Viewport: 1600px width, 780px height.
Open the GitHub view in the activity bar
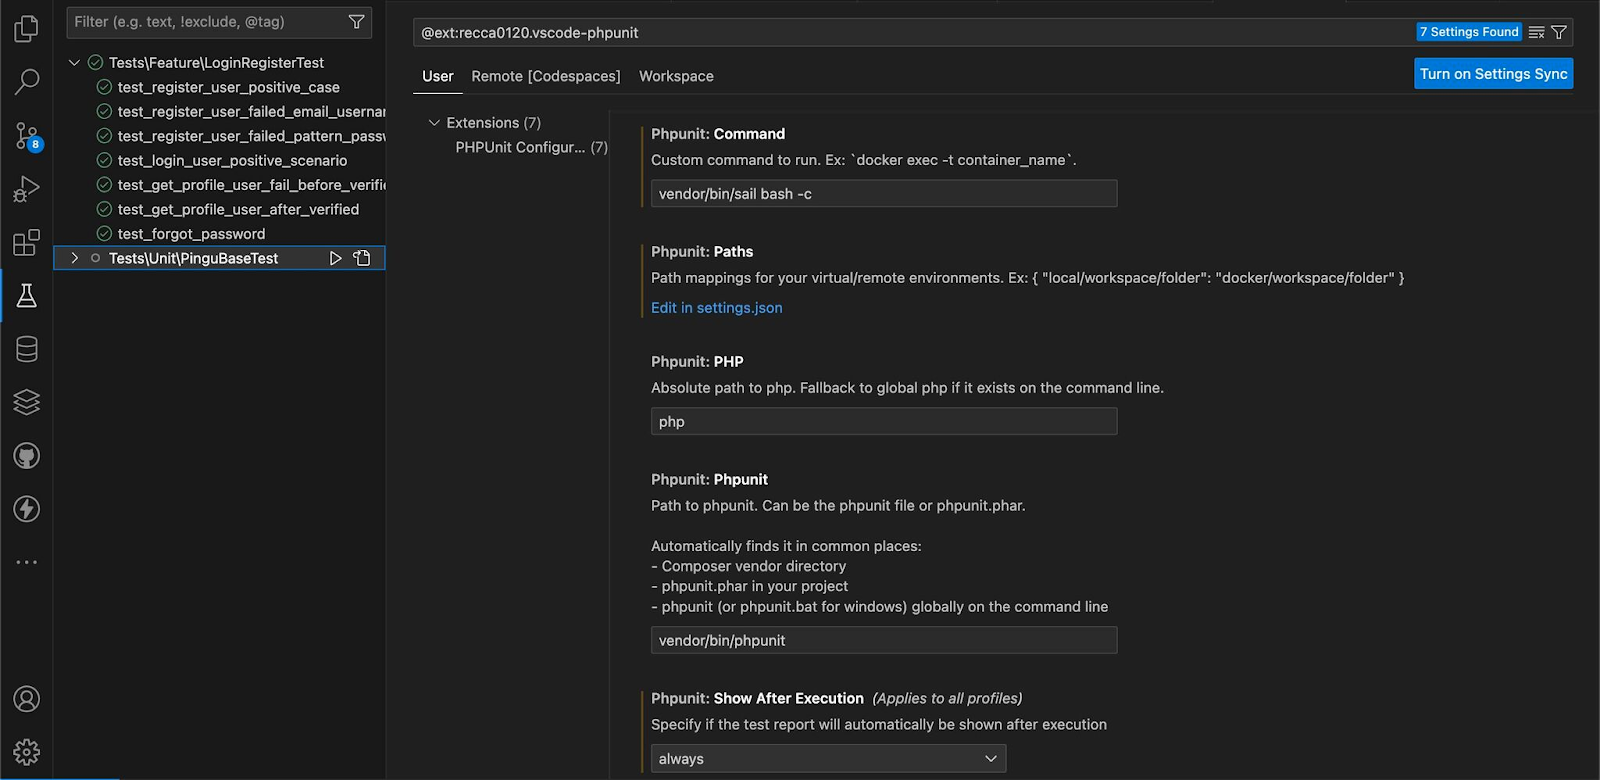click(x=27, y=456)
